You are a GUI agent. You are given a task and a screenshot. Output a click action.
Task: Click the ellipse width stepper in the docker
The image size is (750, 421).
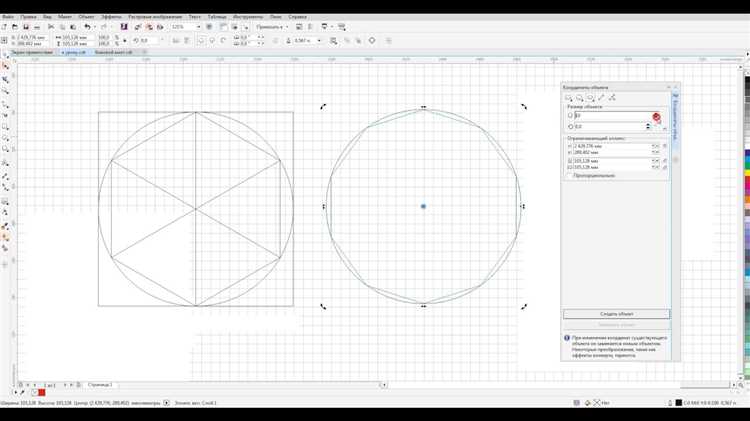(x=655, y=161)
